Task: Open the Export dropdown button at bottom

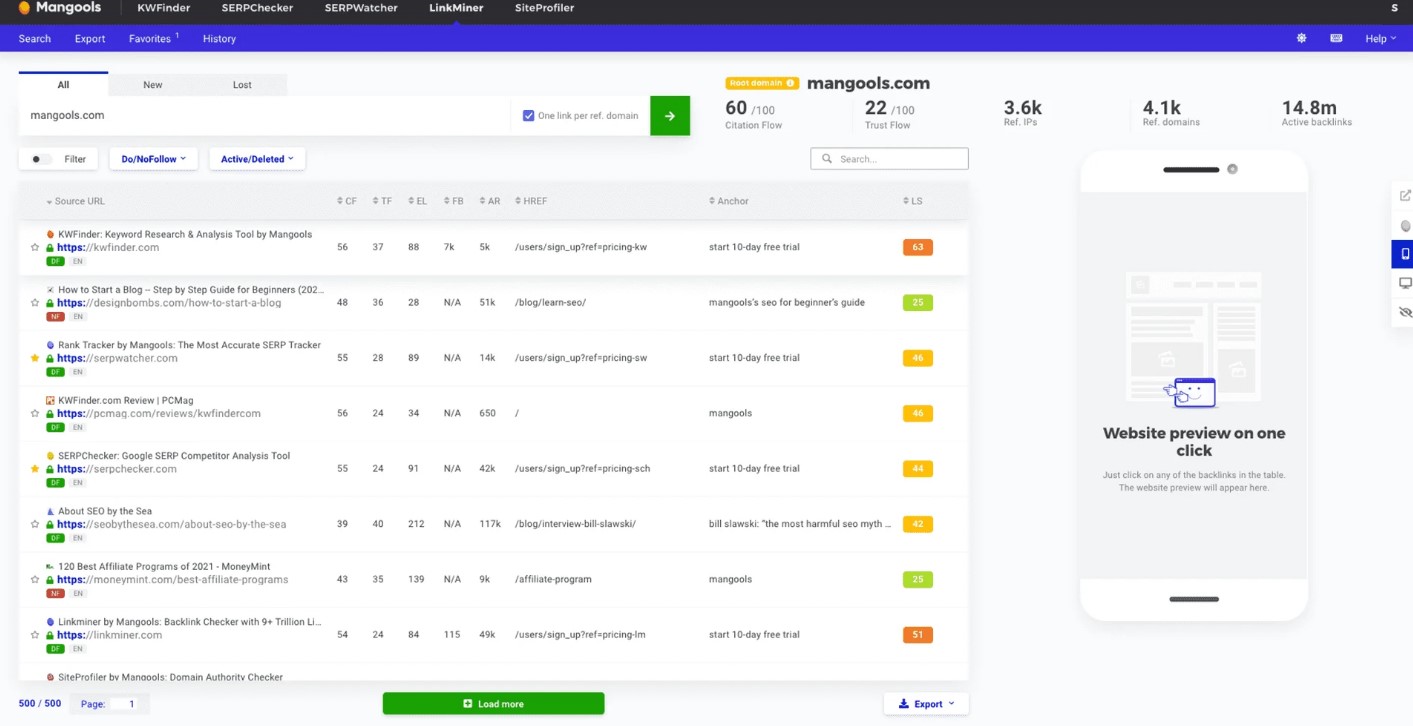Action: pos(926,704)
